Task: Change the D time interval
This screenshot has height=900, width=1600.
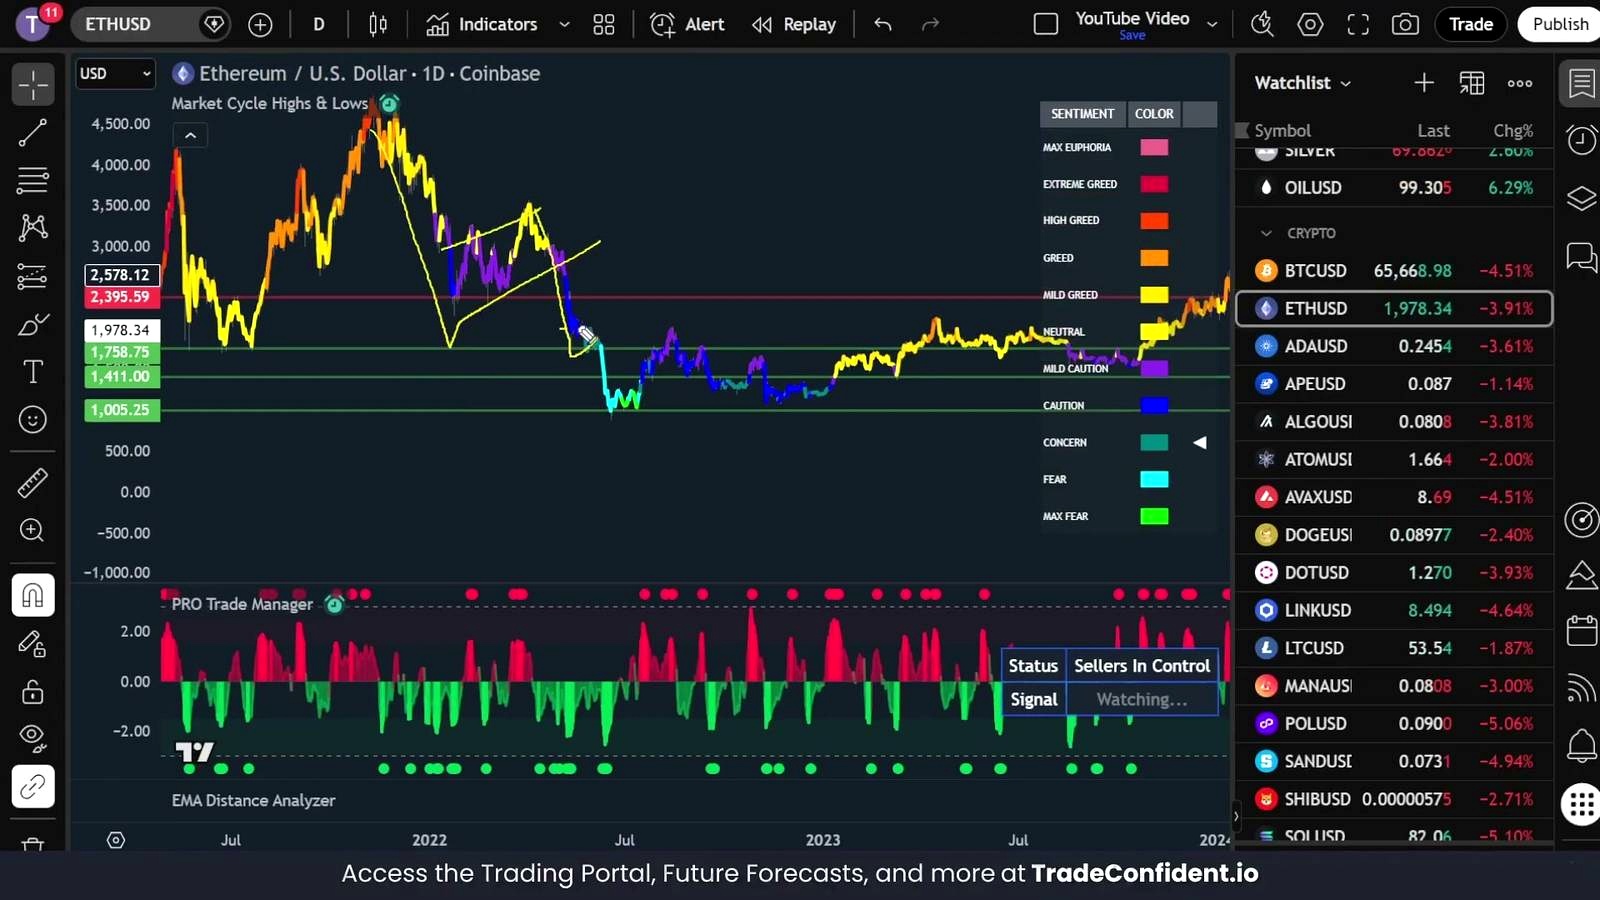Action: coord(319,24)
